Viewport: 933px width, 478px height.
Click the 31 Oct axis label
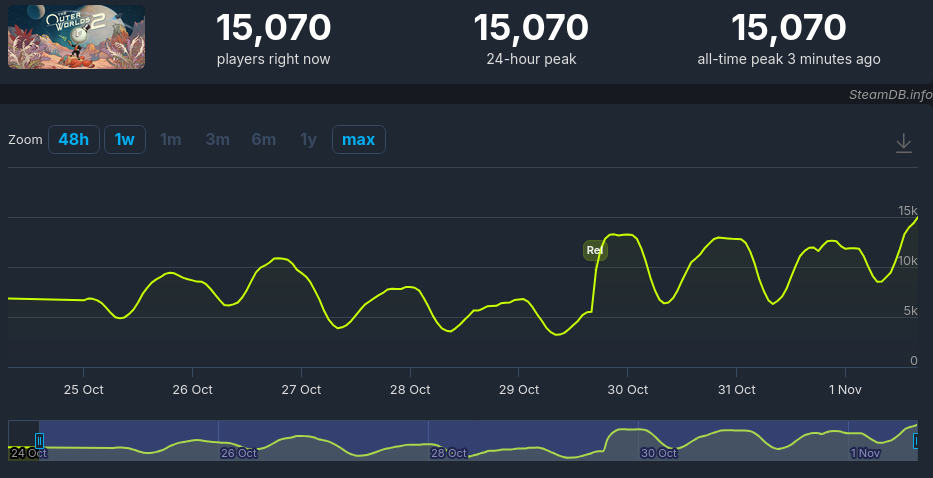tap(737, 390)
